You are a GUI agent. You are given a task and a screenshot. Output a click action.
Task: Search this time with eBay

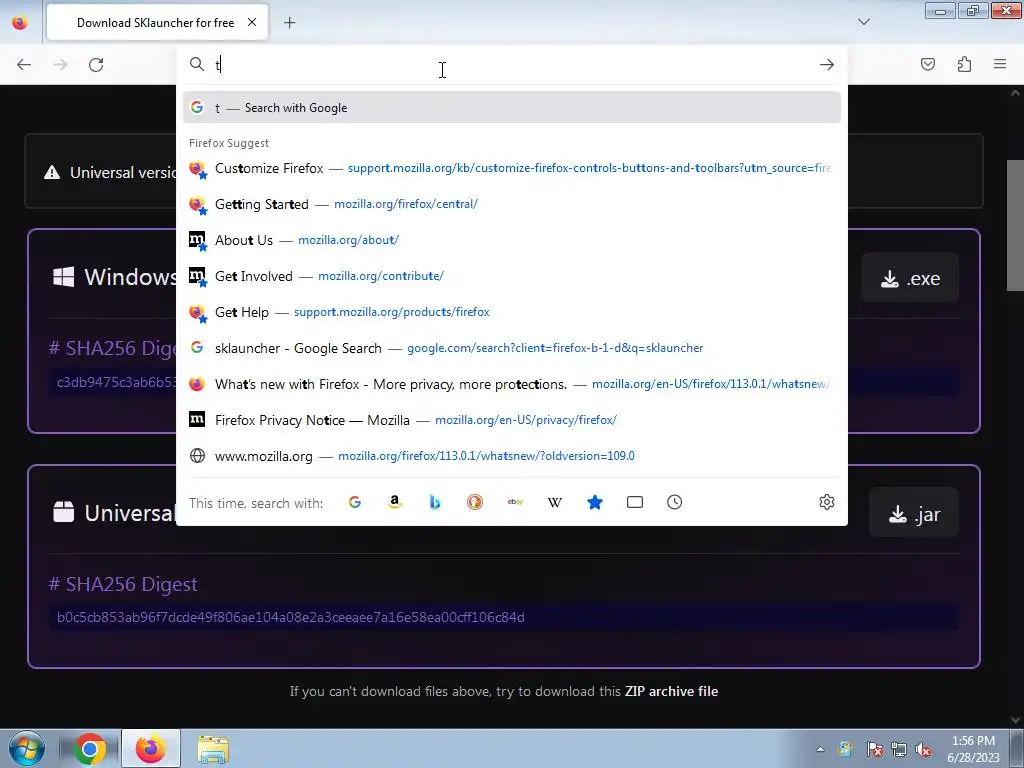(515, 502)
